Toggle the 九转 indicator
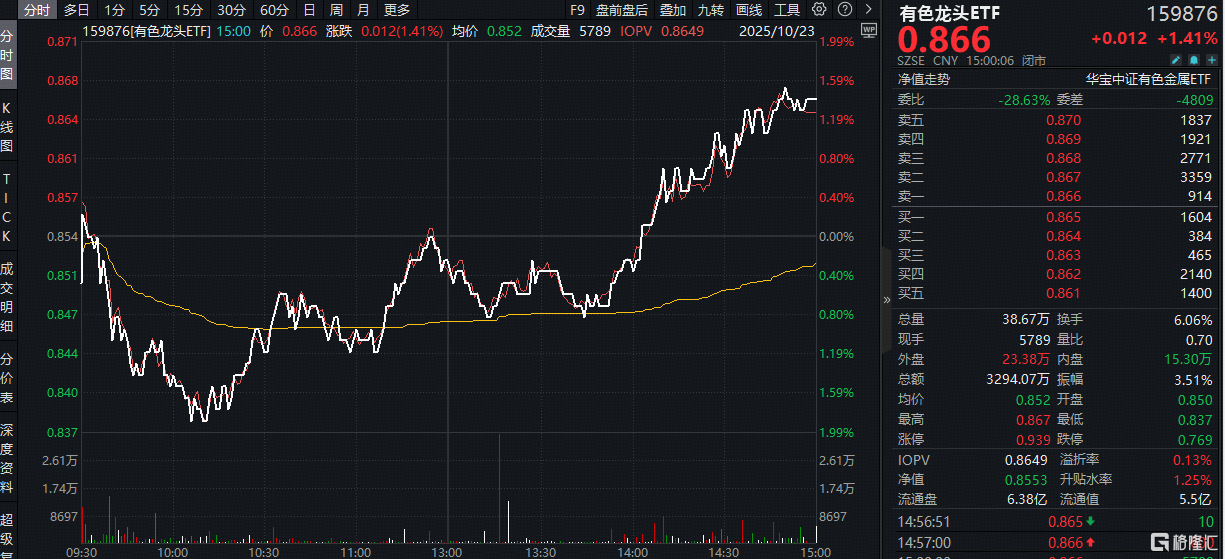Viewport: 1225px width, 559px height. 711,10
